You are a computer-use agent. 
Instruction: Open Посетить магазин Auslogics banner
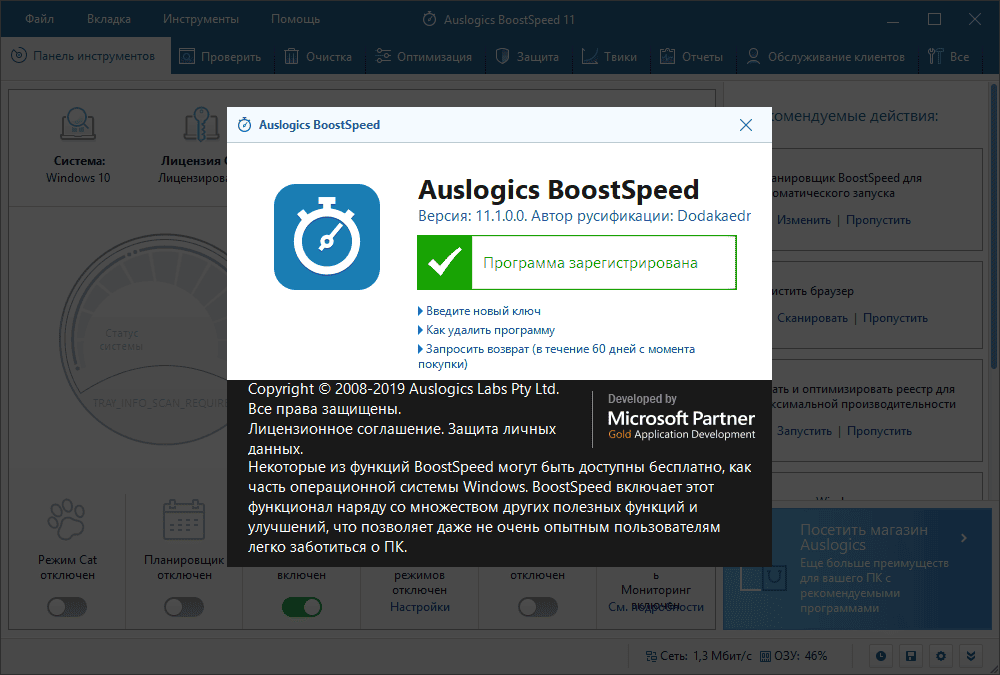click(x=858, y=568)
